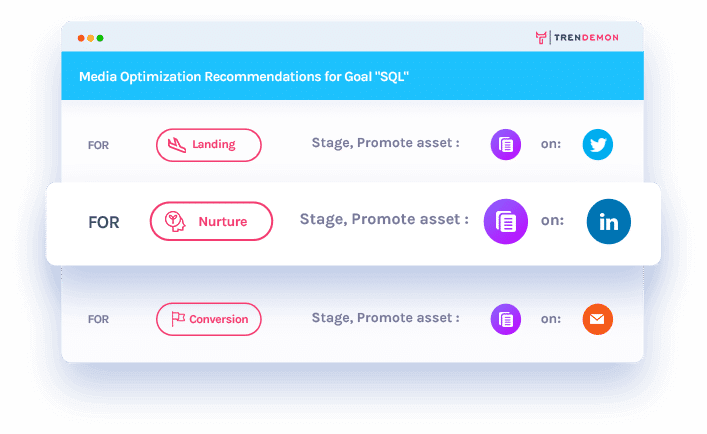707x434 pixels.
Task: Open the asset icon in Conversion row
Action: [506, 320]
